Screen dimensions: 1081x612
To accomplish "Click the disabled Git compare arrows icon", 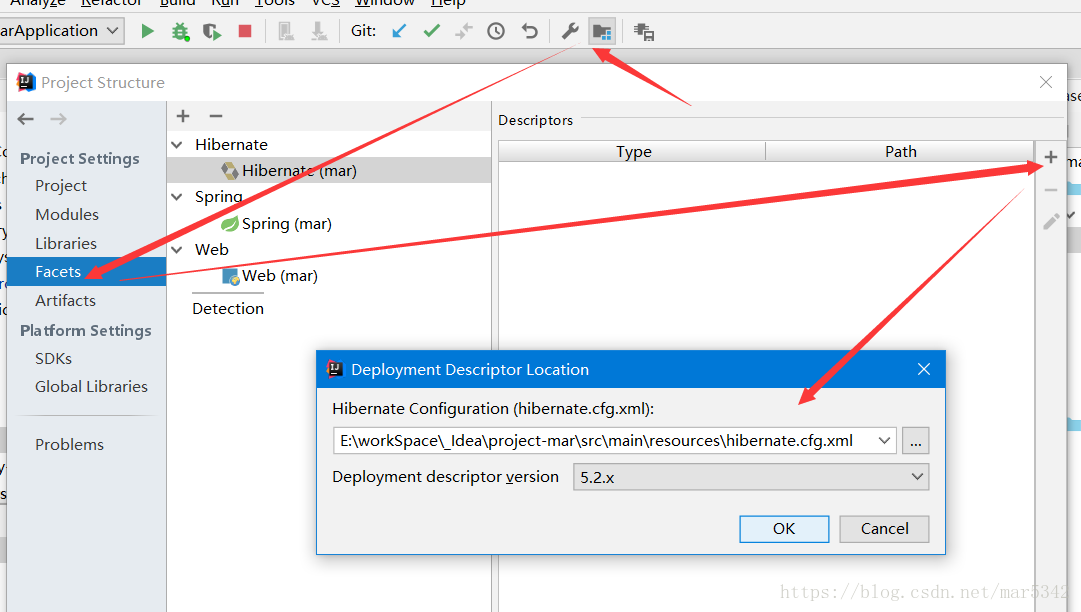I will (464, 31).
